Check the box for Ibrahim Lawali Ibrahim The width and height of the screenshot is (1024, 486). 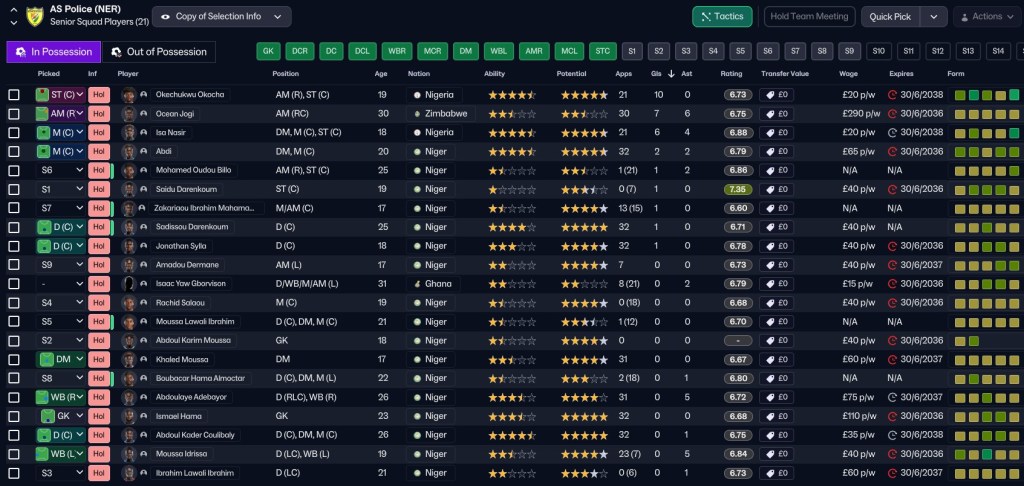coord(14,473)
